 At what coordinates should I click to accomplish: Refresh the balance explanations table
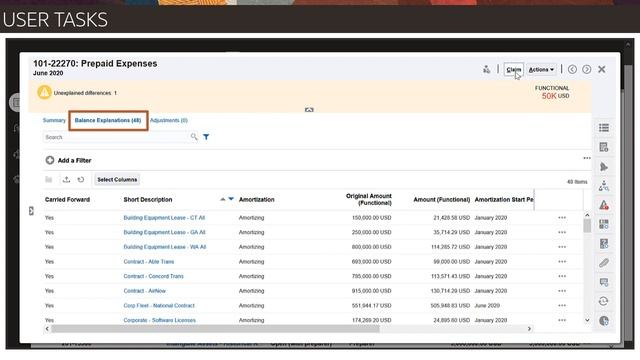81,180
